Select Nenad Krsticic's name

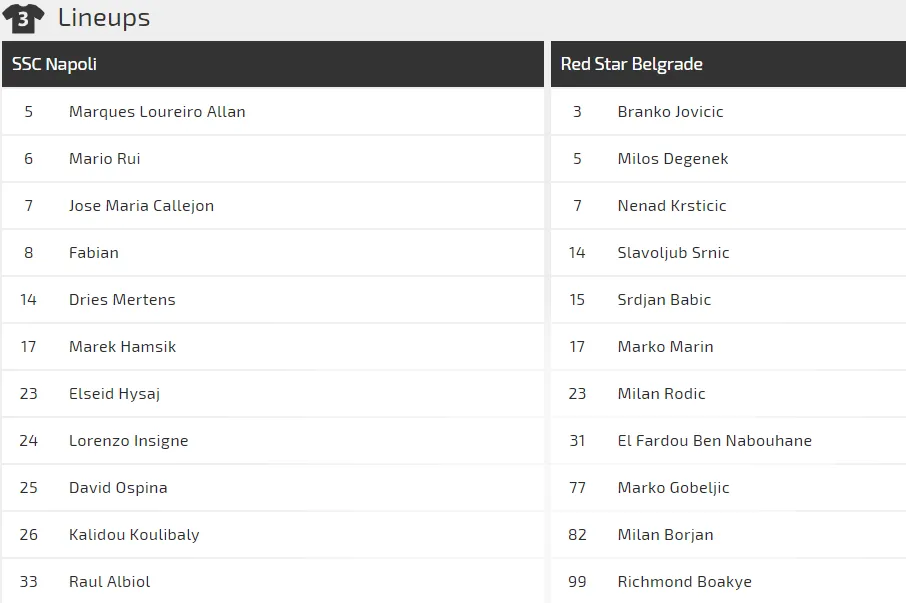click(672, 206)
